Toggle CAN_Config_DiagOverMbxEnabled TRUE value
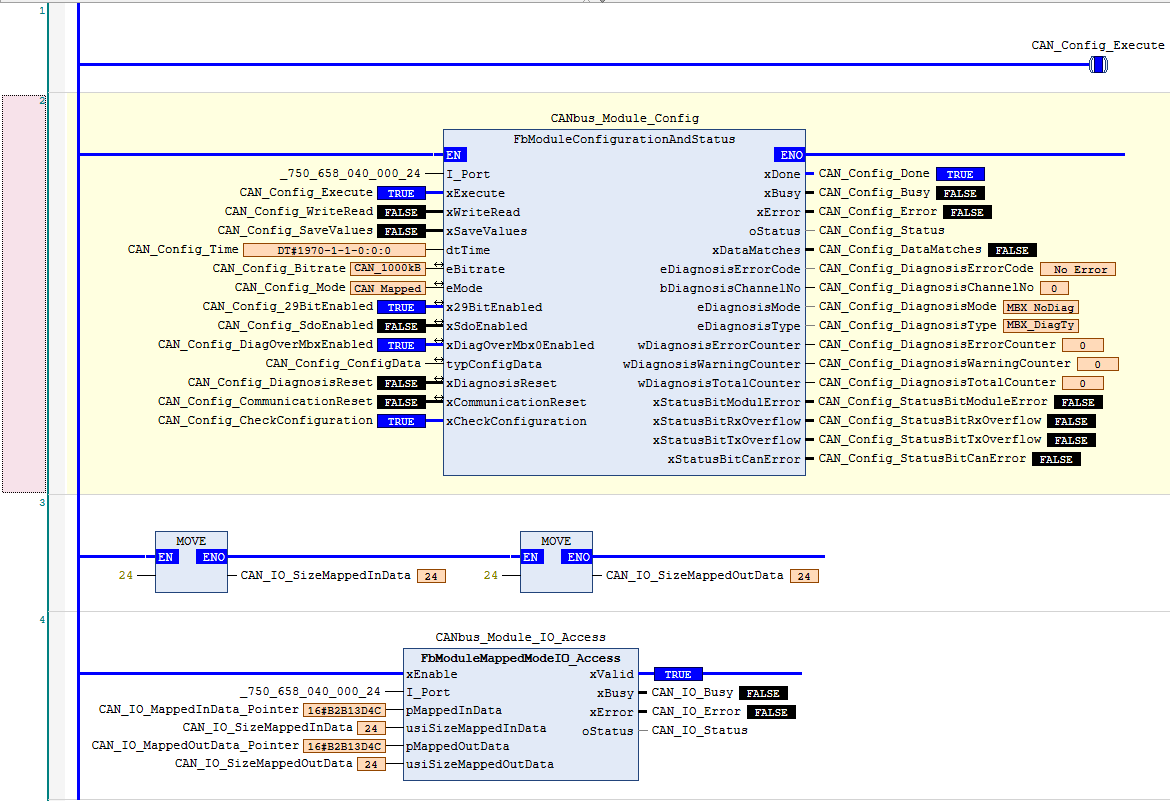 point(401,345)
